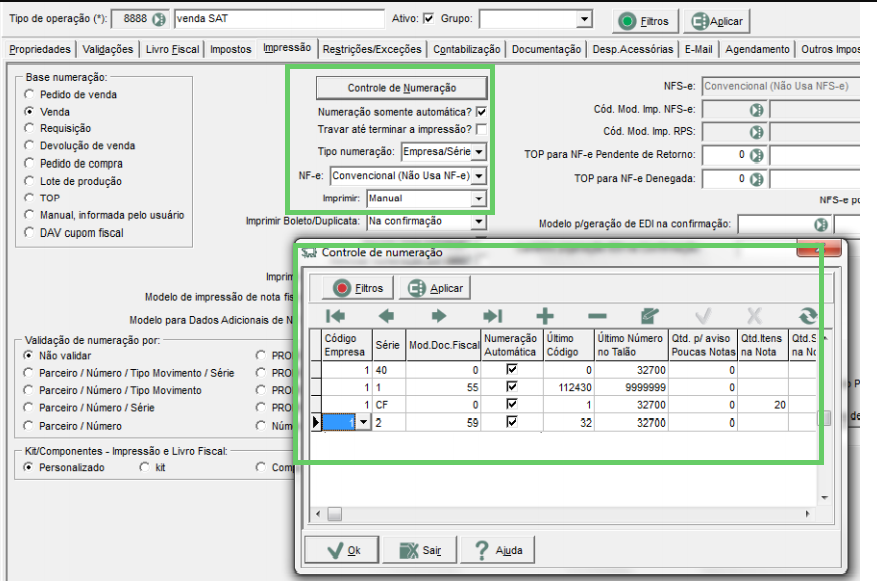This screenshot has height=588, width=877.
Task: Open Grupo dropdown
Action: tap(584, 19)
